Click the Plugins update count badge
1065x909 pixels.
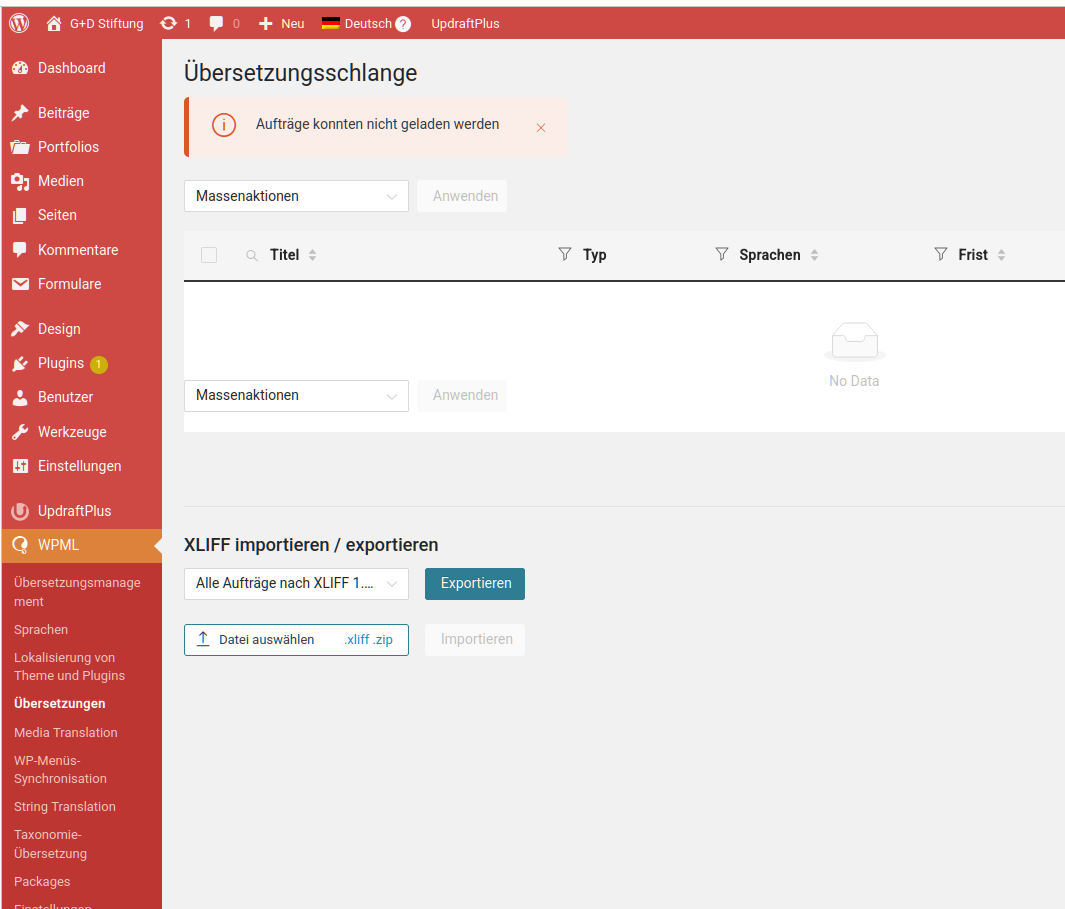(x=98, y=365)
